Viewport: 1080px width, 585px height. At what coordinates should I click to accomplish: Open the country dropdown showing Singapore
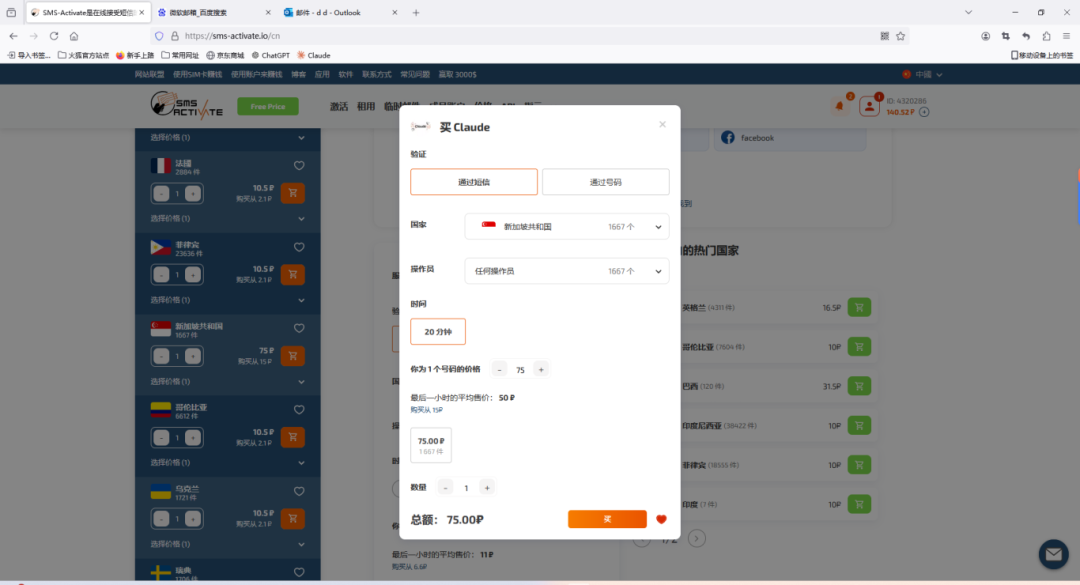click(x=567, y=227)
